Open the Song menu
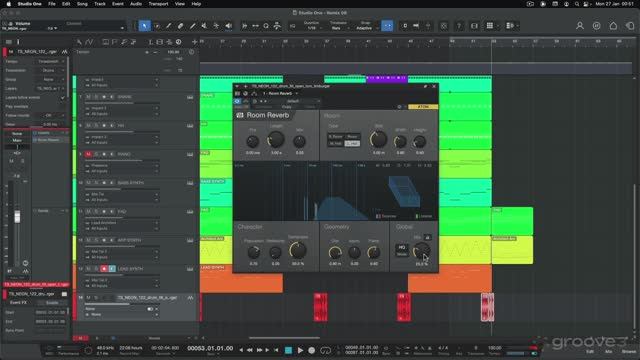This screenshot has width=640, height=360. [82, 4]
